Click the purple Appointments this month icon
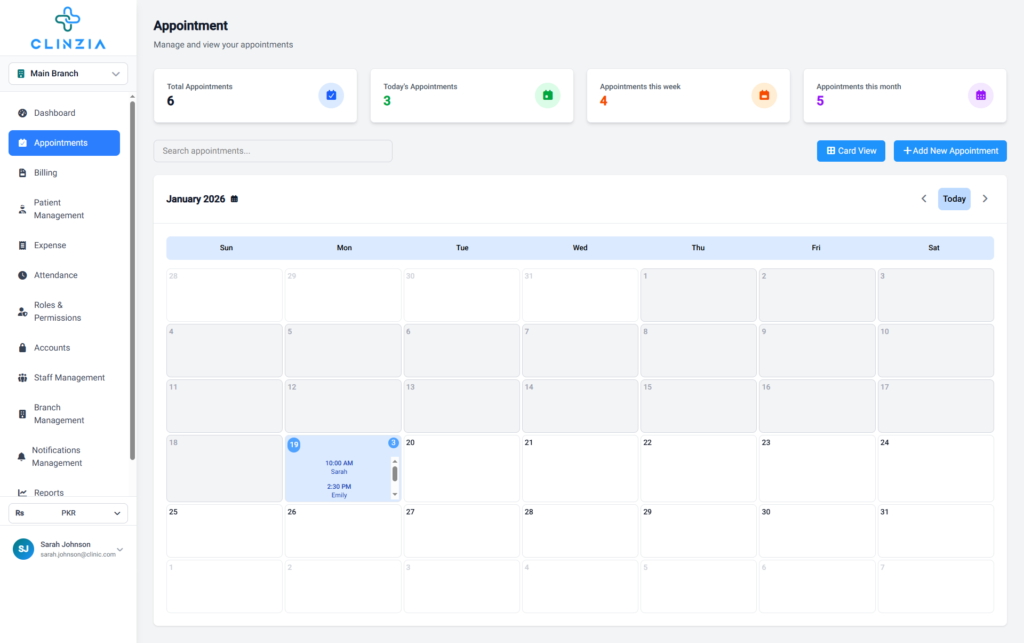 tap(980, 95)
